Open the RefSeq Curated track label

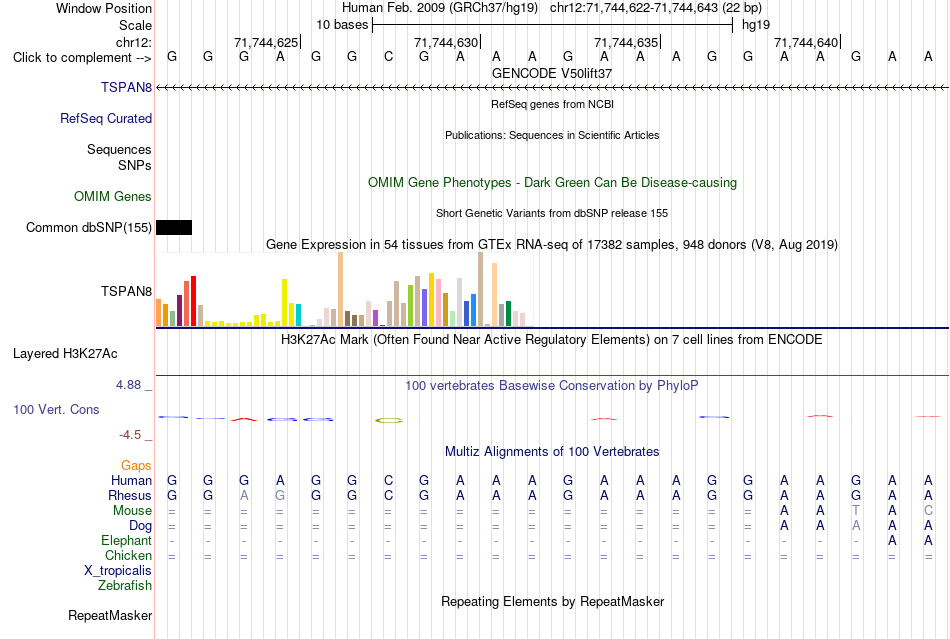point(105,118)
